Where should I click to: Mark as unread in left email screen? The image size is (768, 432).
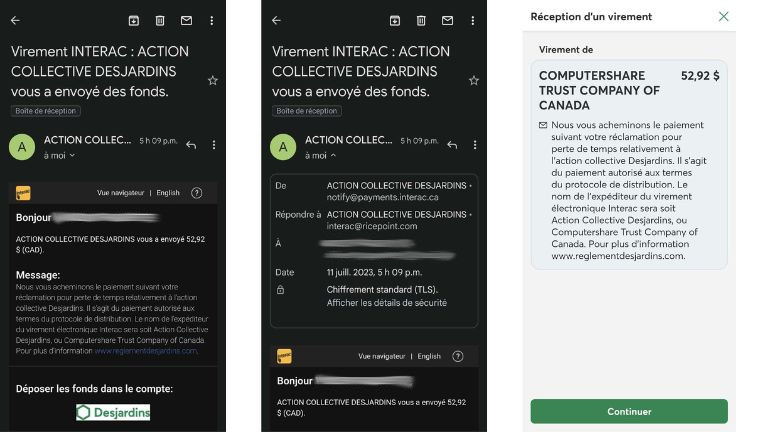[186, 21]
